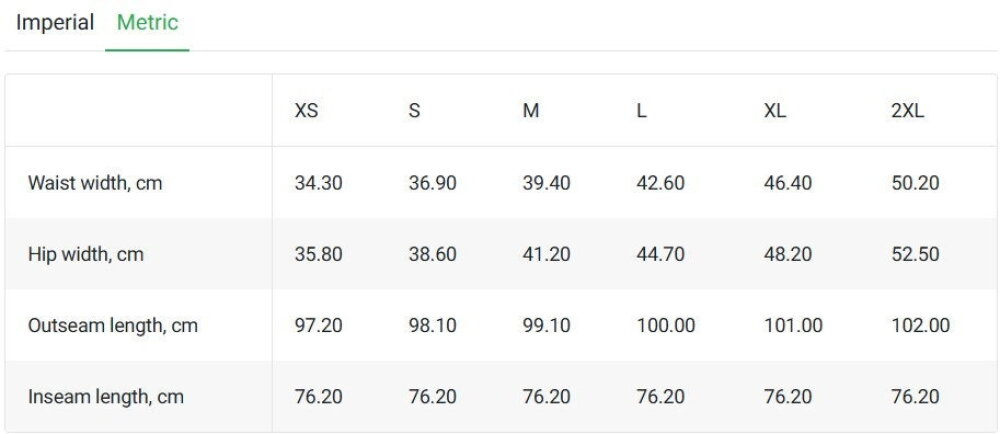The image size is (1000, 434).
Task: Click waist width value 34.30 for XS
Action: point(318,184)
